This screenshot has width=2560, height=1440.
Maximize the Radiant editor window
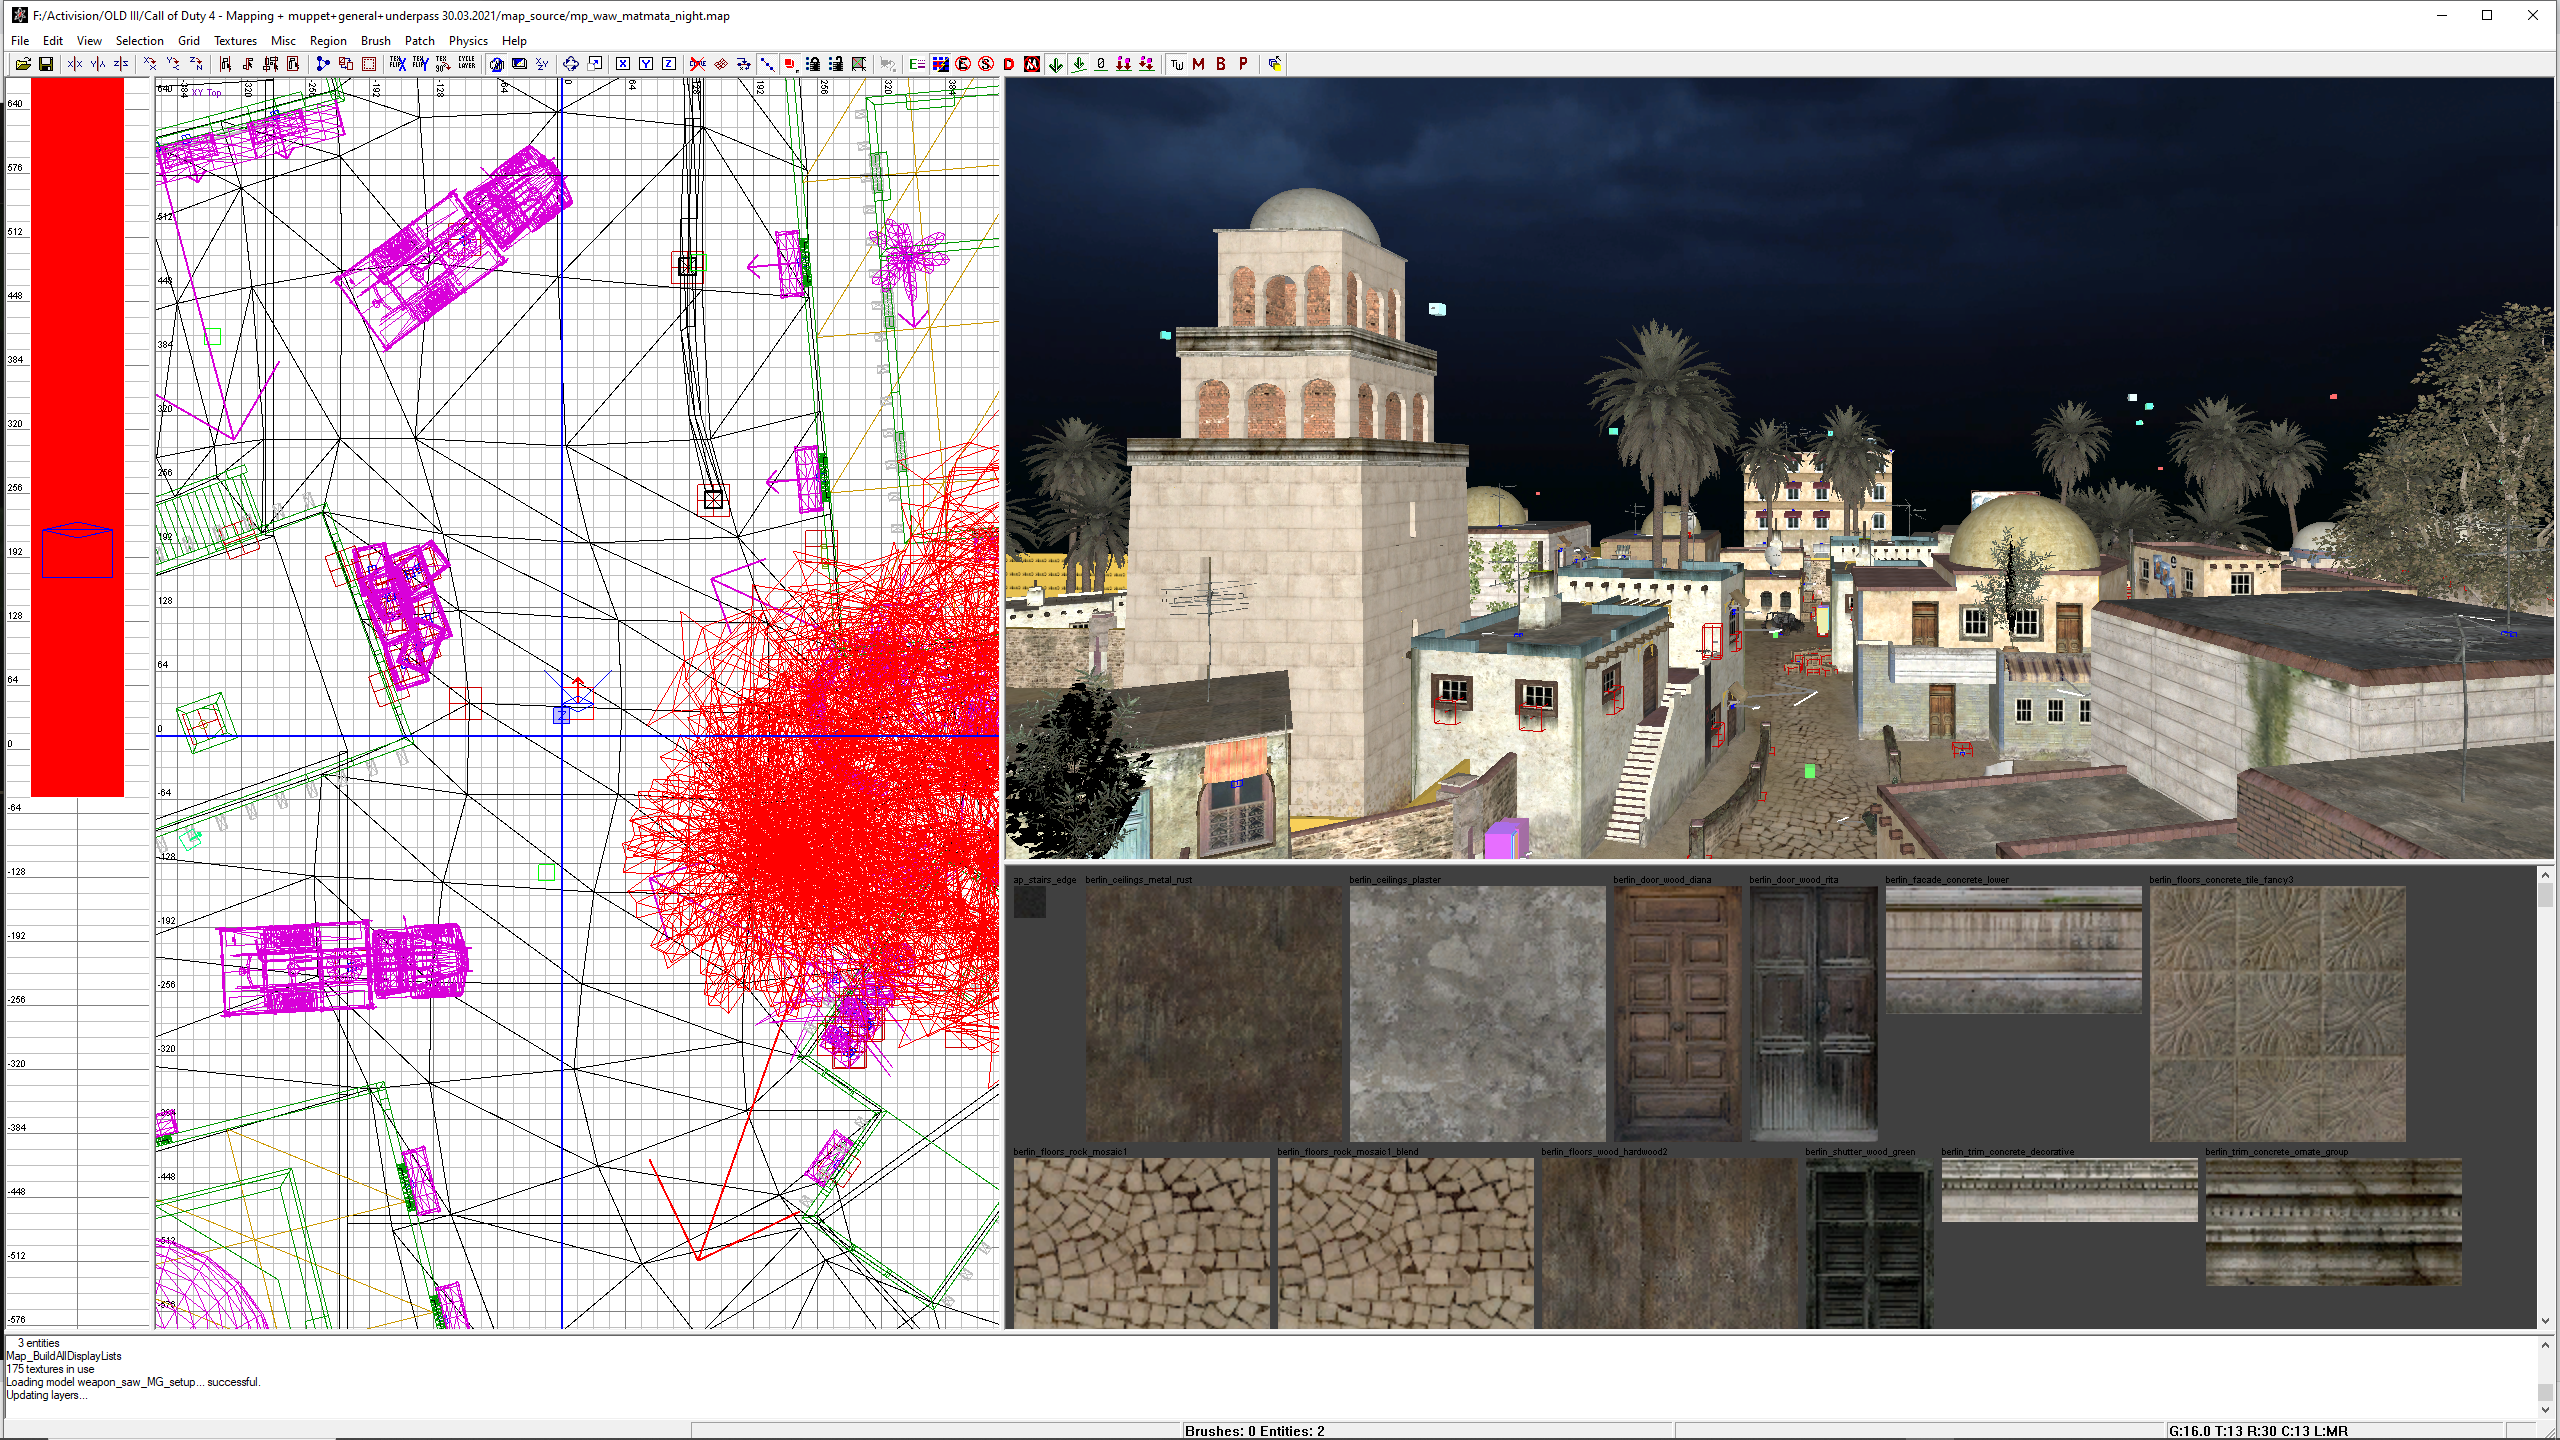pyautogui.click(x=2487, y=15)
